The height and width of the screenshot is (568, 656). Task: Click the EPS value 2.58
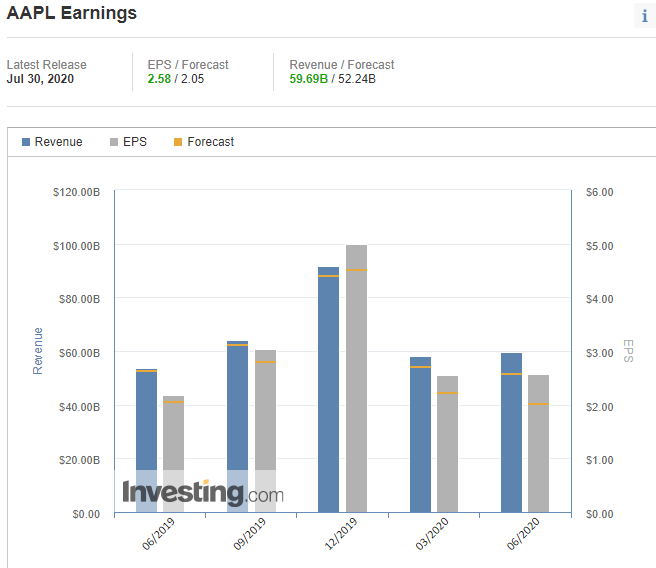[159, 79]
